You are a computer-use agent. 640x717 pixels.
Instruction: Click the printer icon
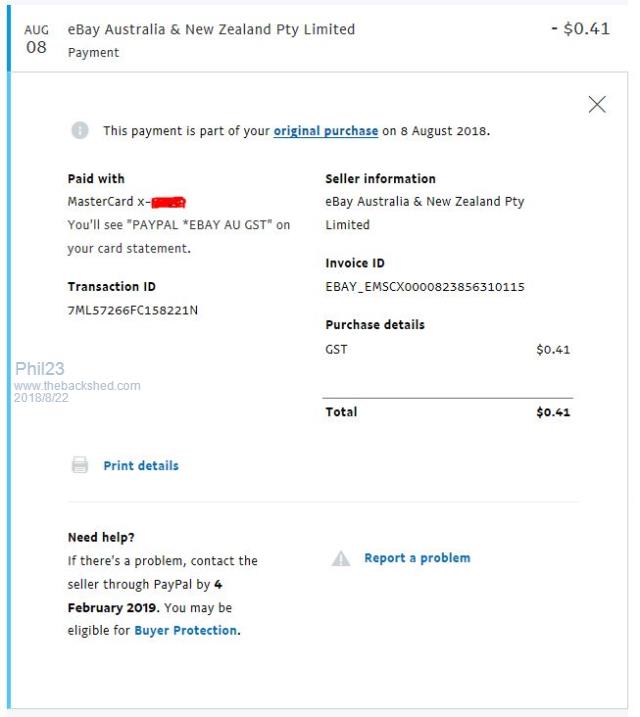pos(80,465)
